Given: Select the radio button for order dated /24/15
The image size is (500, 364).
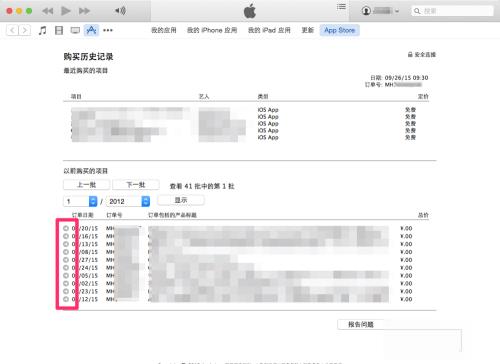Looking at the screenshot, I should point(66,268).
